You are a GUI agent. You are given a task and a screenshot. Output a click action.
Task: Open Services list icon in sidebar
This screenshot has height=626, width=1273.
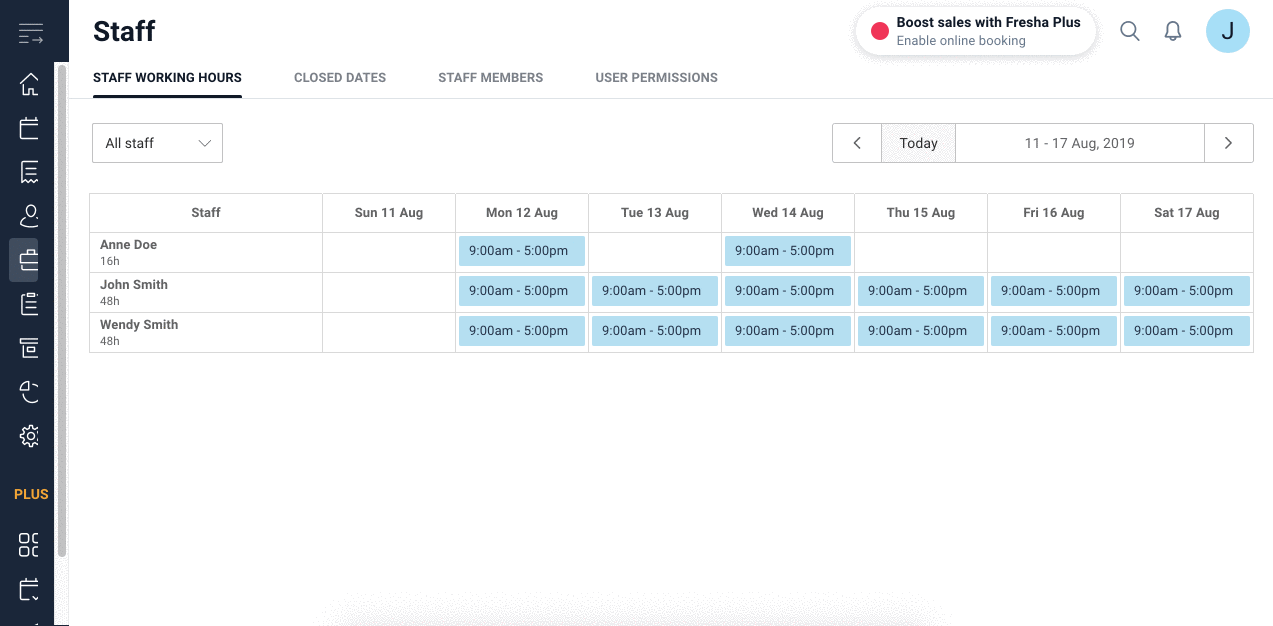tap(30, 304)
